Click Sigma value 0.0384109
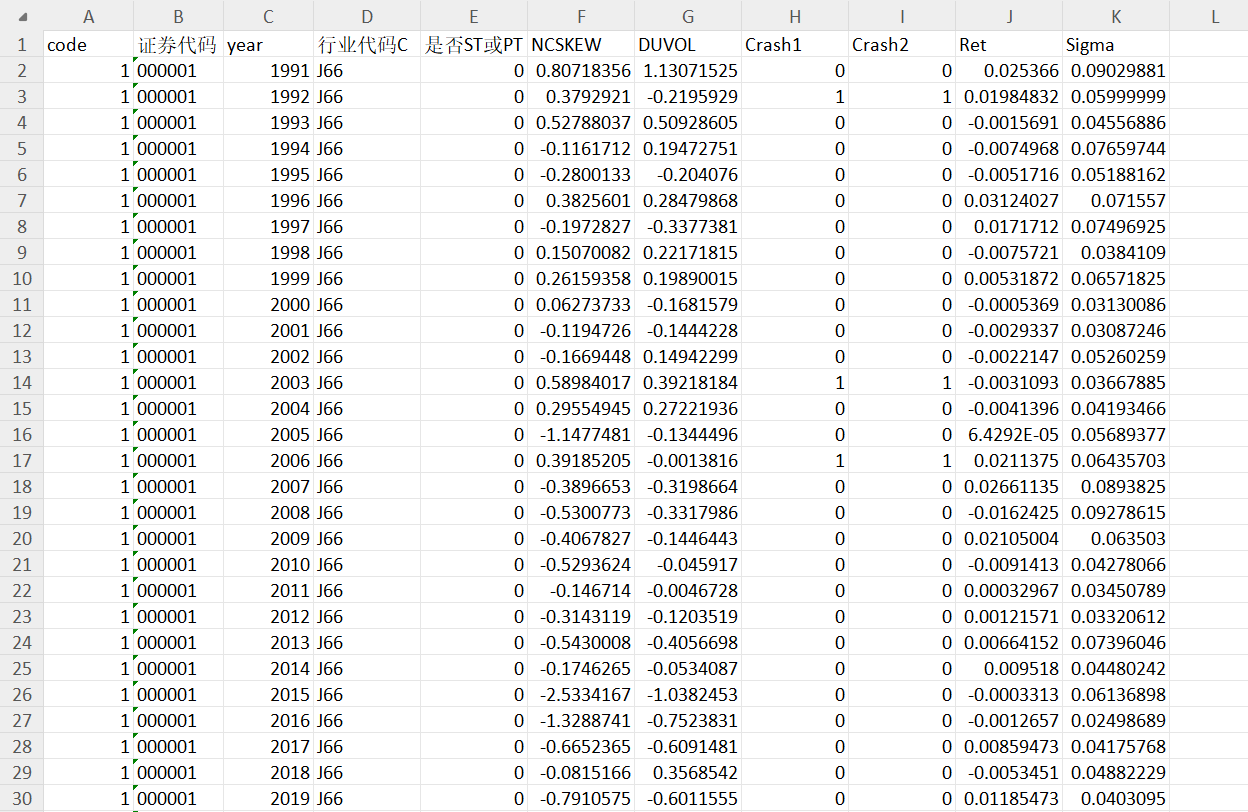1248x812 pixels. point(1116,253)
